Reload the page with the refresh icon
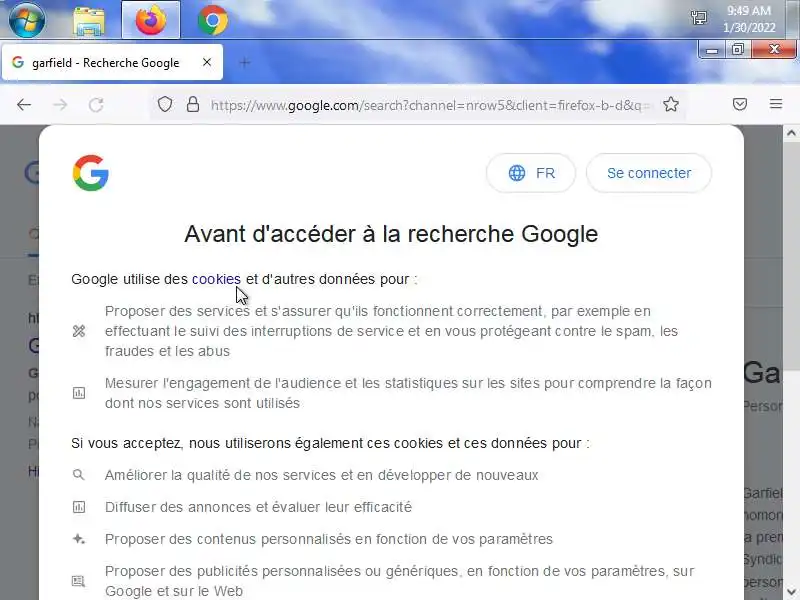This screenshot has height=600, width=800. pos(96,105)
